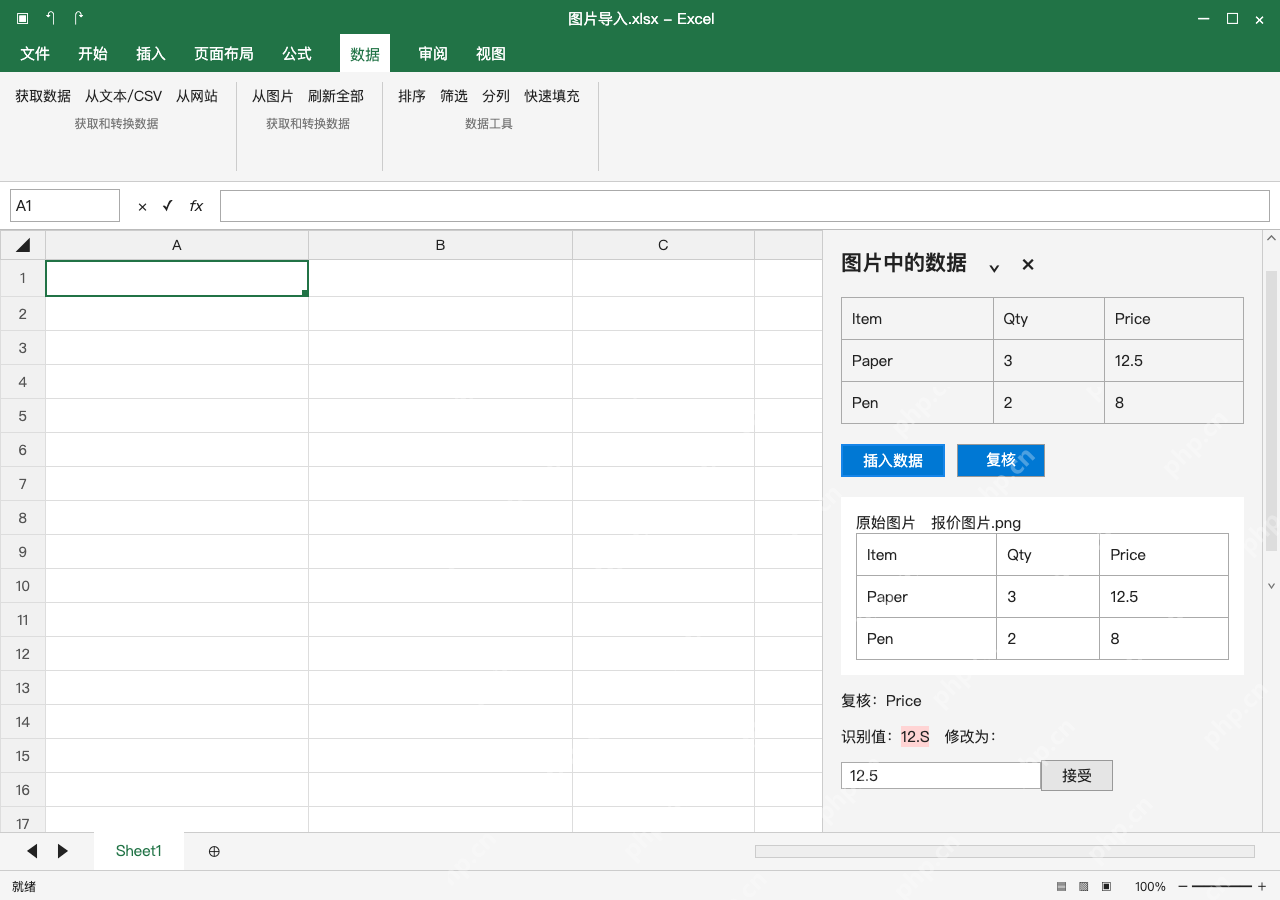
Task: Click the 筛选 filter command
Action: click(454, 96)
